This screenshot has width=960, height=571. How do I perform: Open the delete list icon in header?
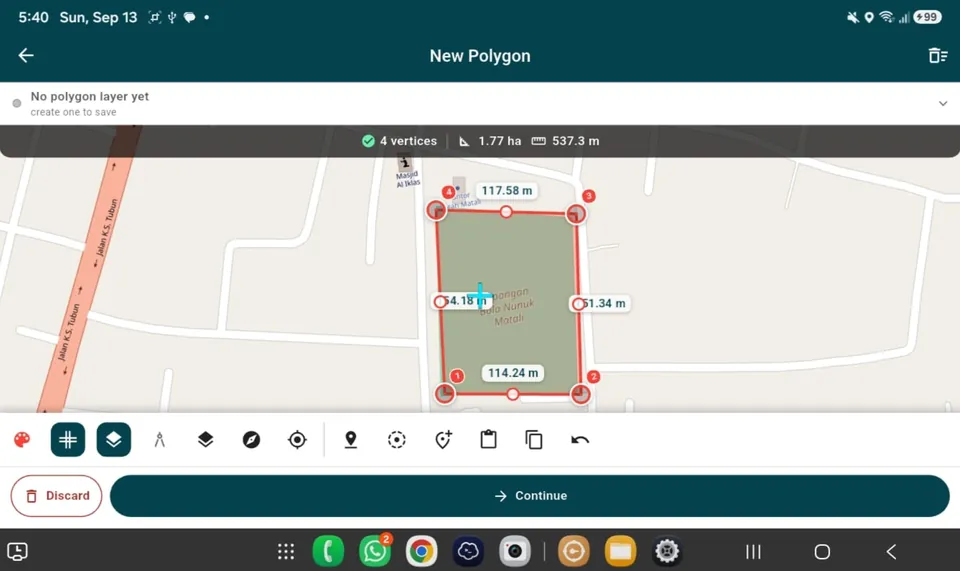click(x=938, y=55)
